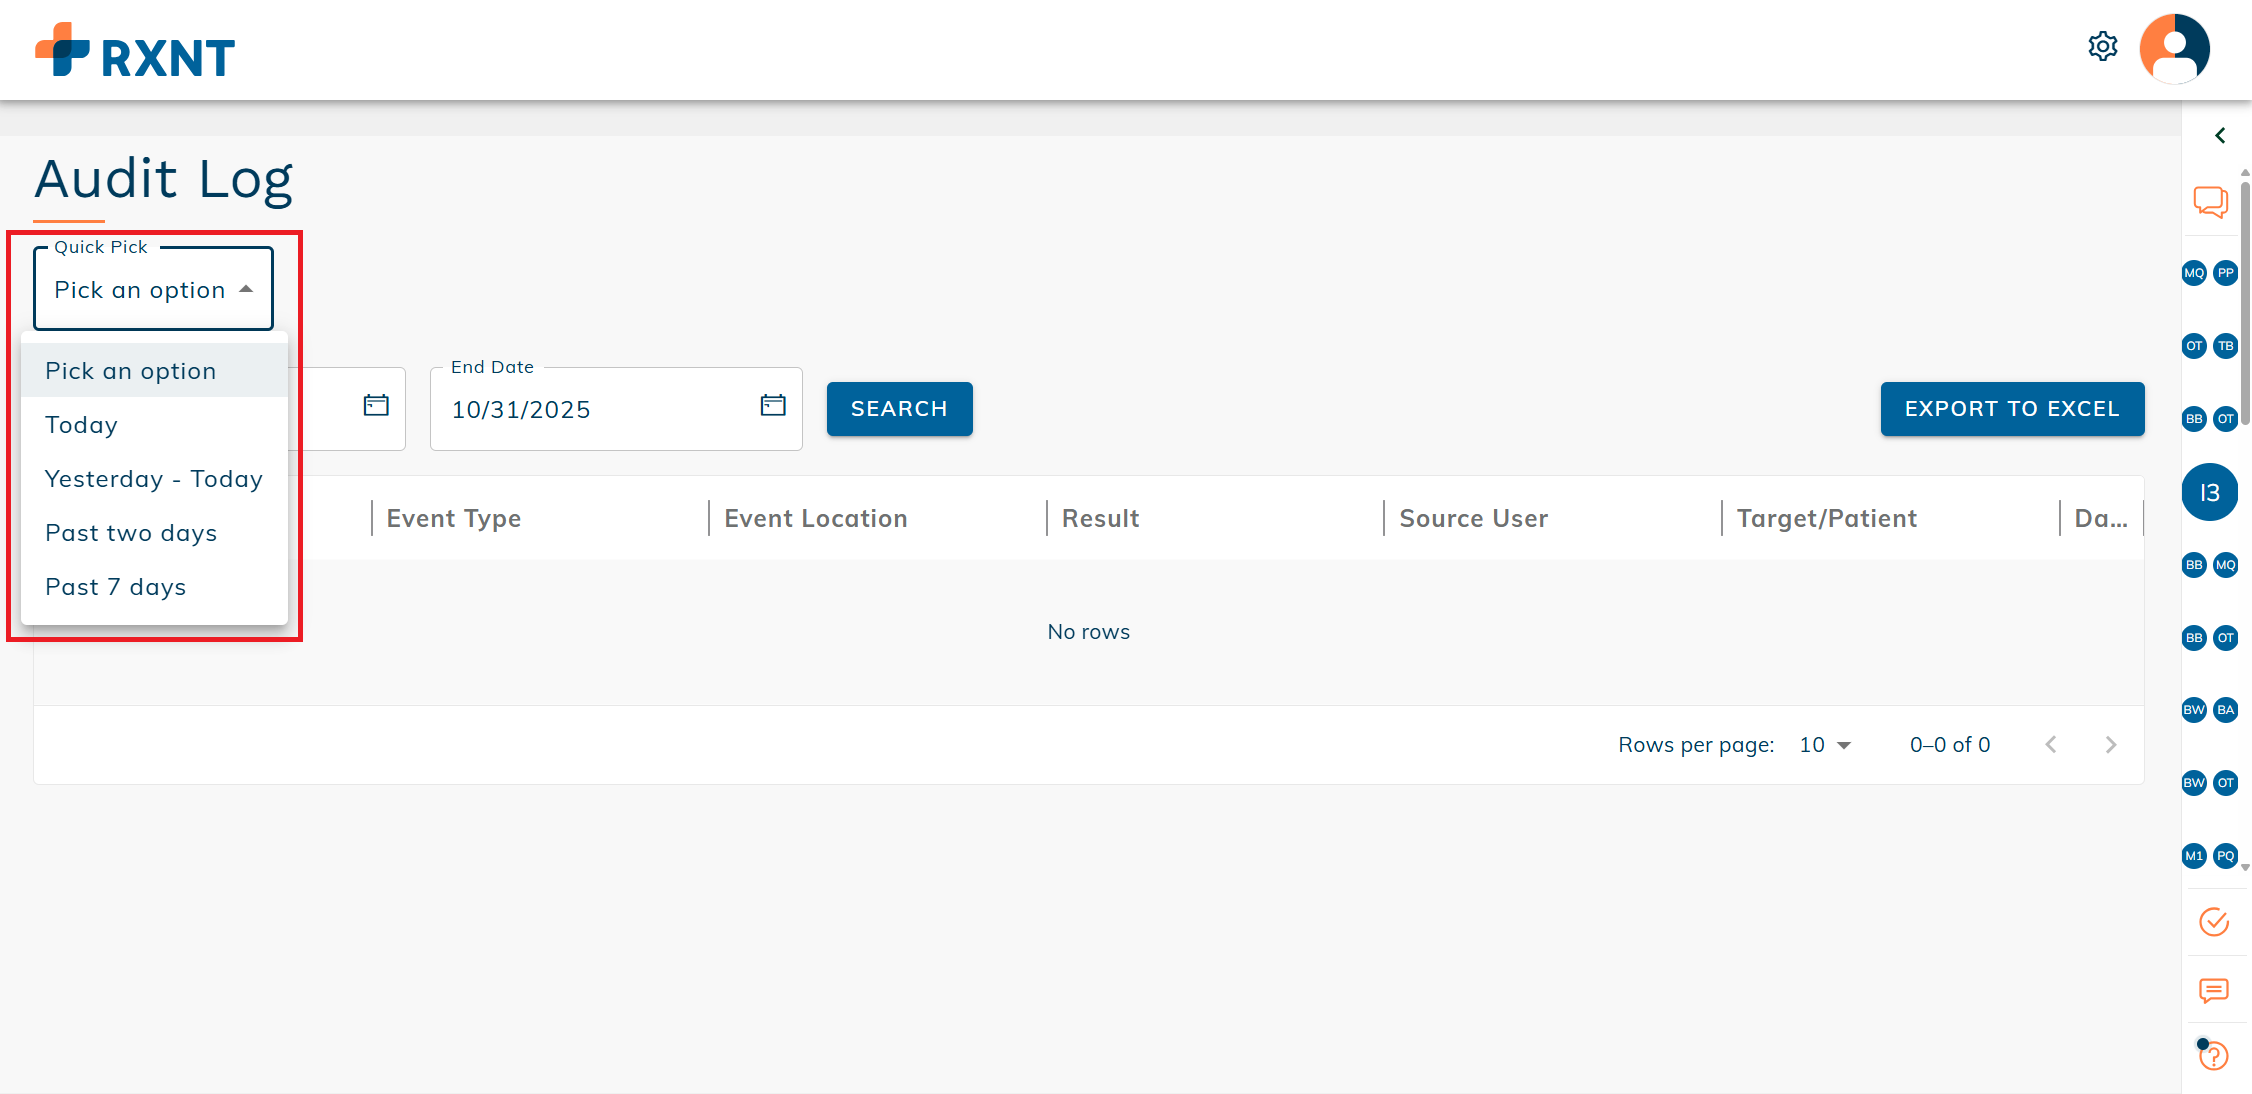Viewport: 2252px width, 1094px height.
Task: Select the I3 conversation avatar
Action: tap(2209, 492)
